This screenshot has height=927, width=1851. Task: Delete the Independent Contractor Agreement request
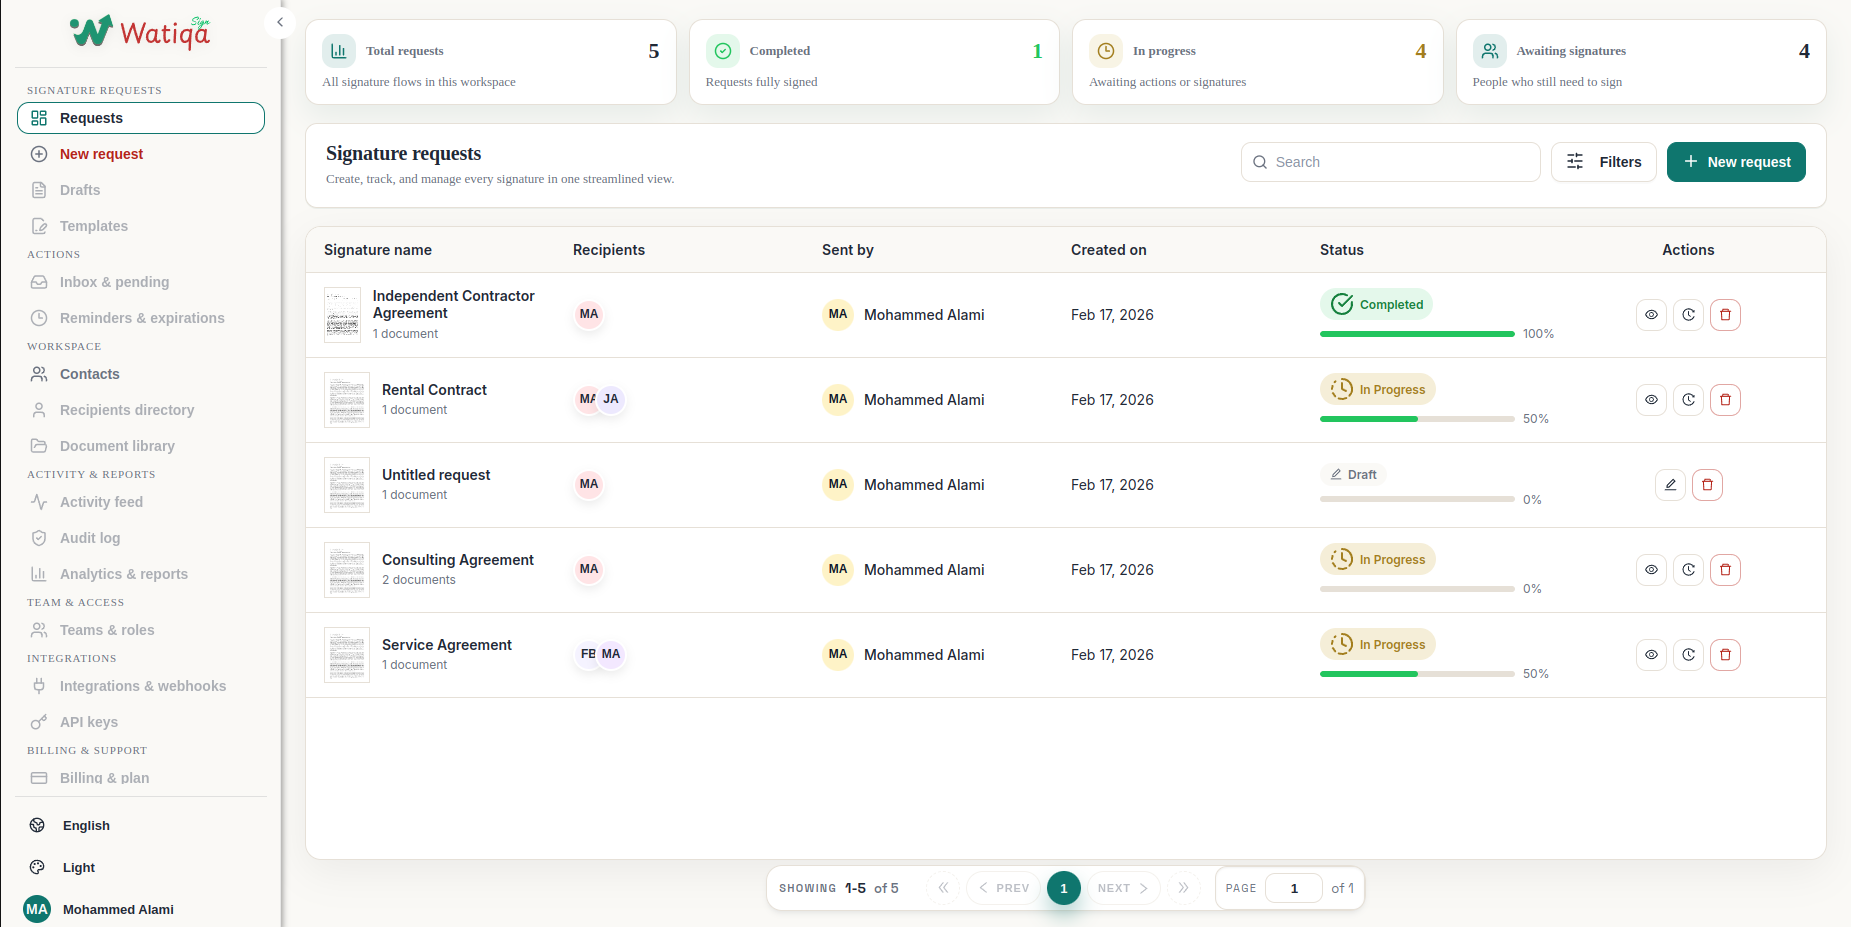1725,315
